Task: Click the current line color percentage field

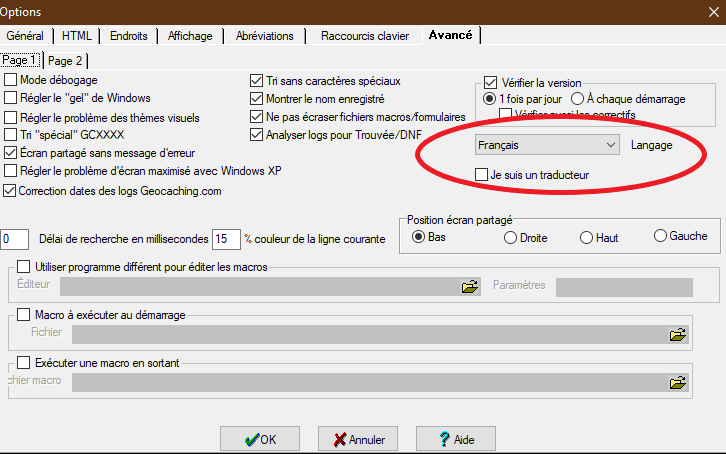Action: pyautogui.click(x=226, y=239)
